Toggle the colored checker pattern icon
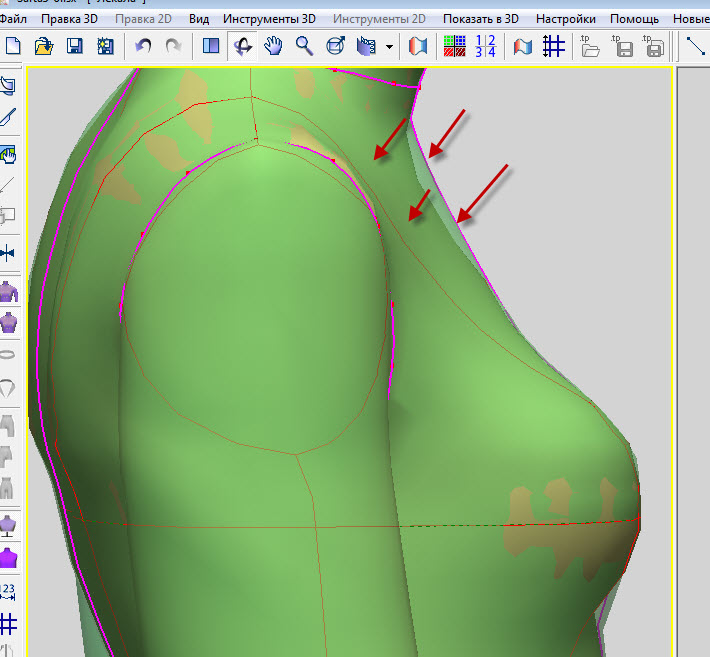This screenshot has width=710, height=657. pyautogui.click(x=455, y=45)
